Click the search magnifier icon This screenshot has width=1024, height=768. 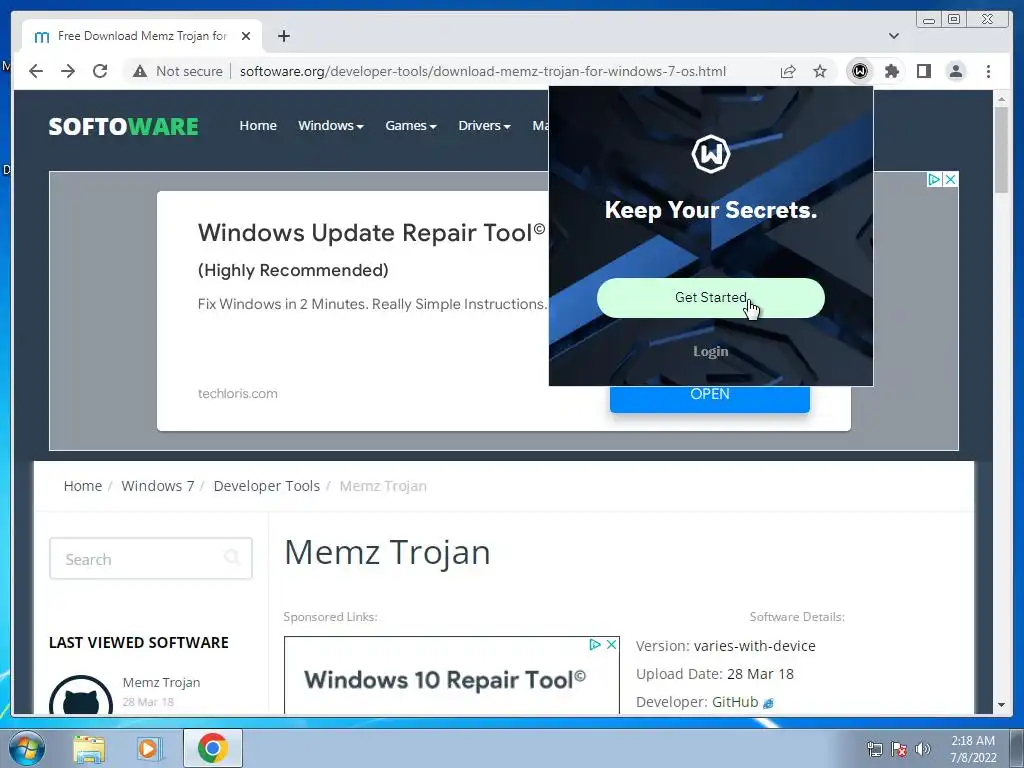pos(232,557)
